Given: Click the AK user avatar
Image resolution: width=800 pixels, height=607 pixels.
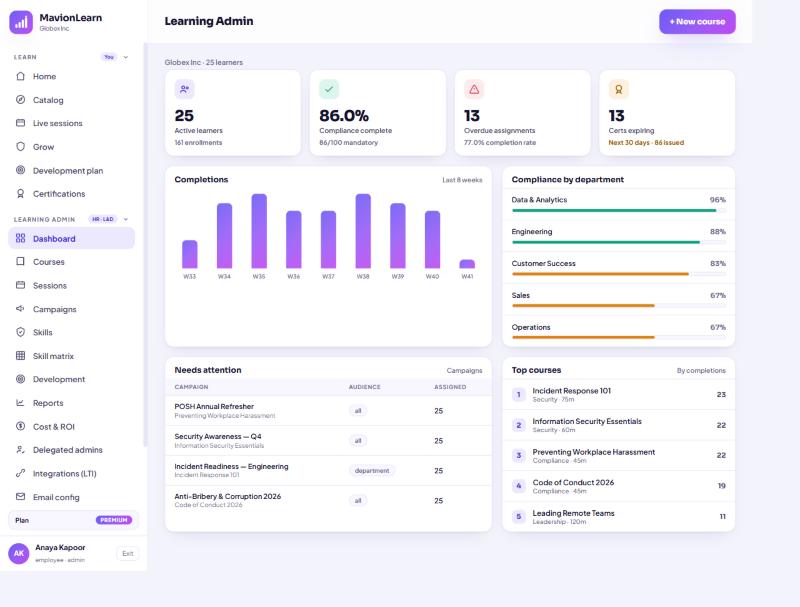Looking at the screenshot, I should pyautogui.click(x=19, y=553).
